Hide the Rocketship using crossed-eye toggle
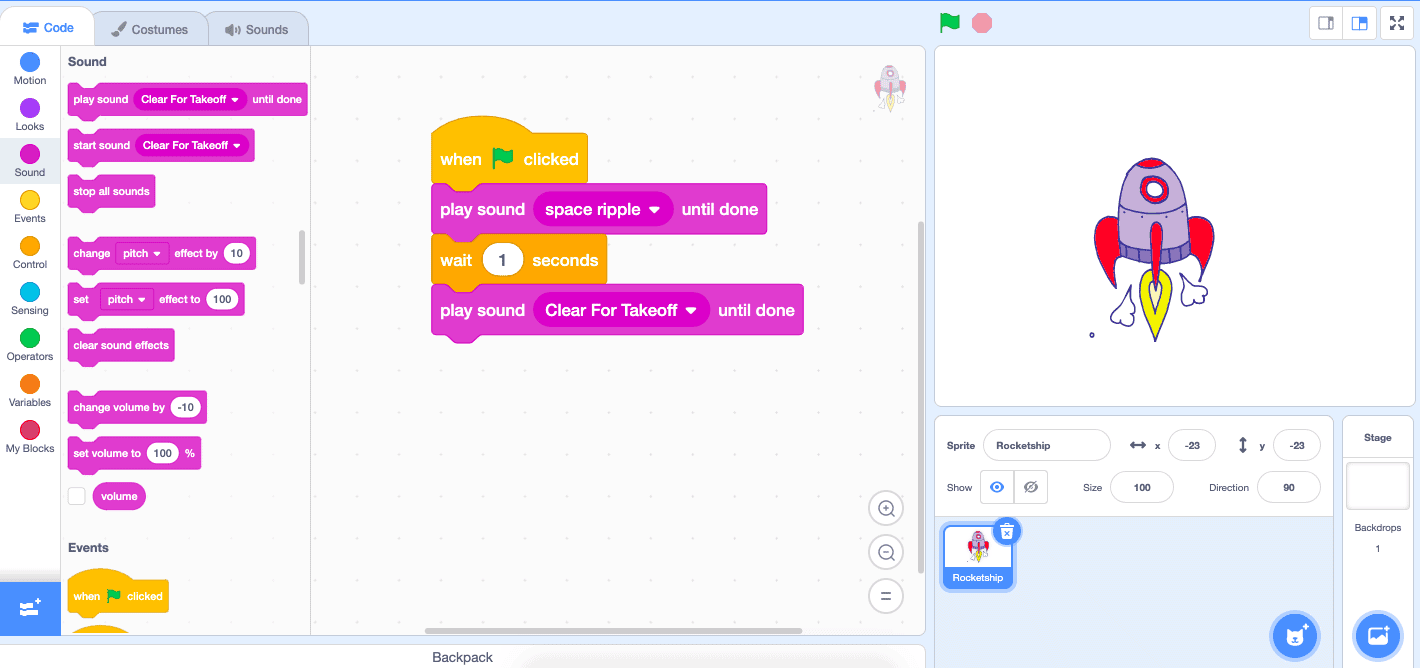Viewport: 1420px width, 668px height. tap(1030, 487)
